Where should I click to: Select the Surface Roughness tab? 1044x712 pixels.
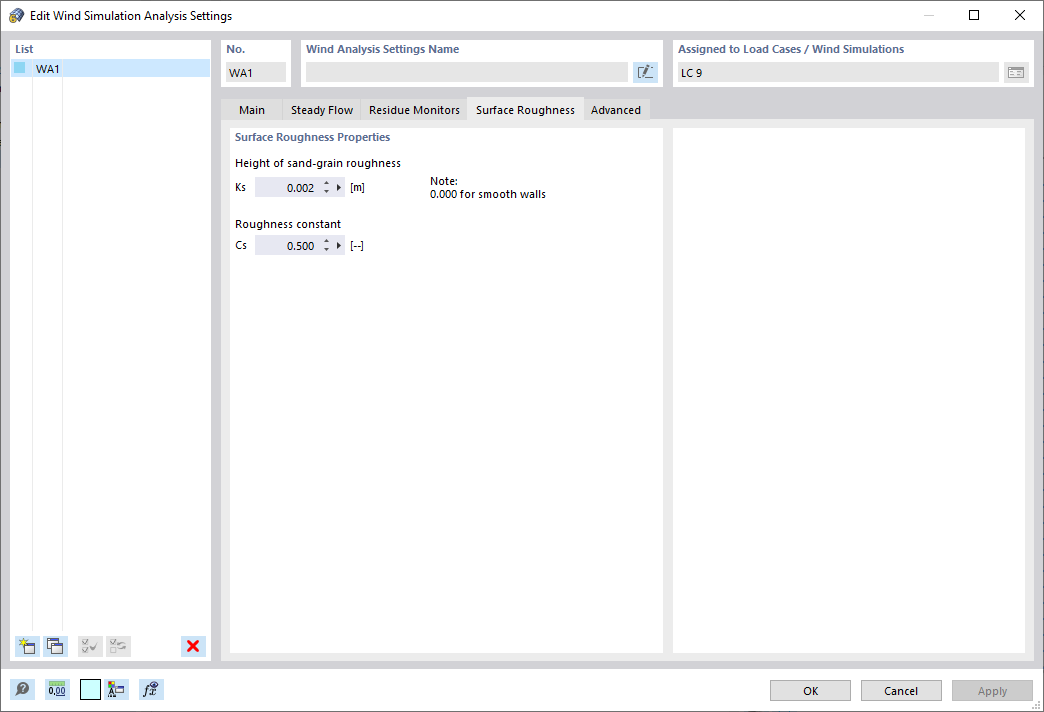point(525,110)
